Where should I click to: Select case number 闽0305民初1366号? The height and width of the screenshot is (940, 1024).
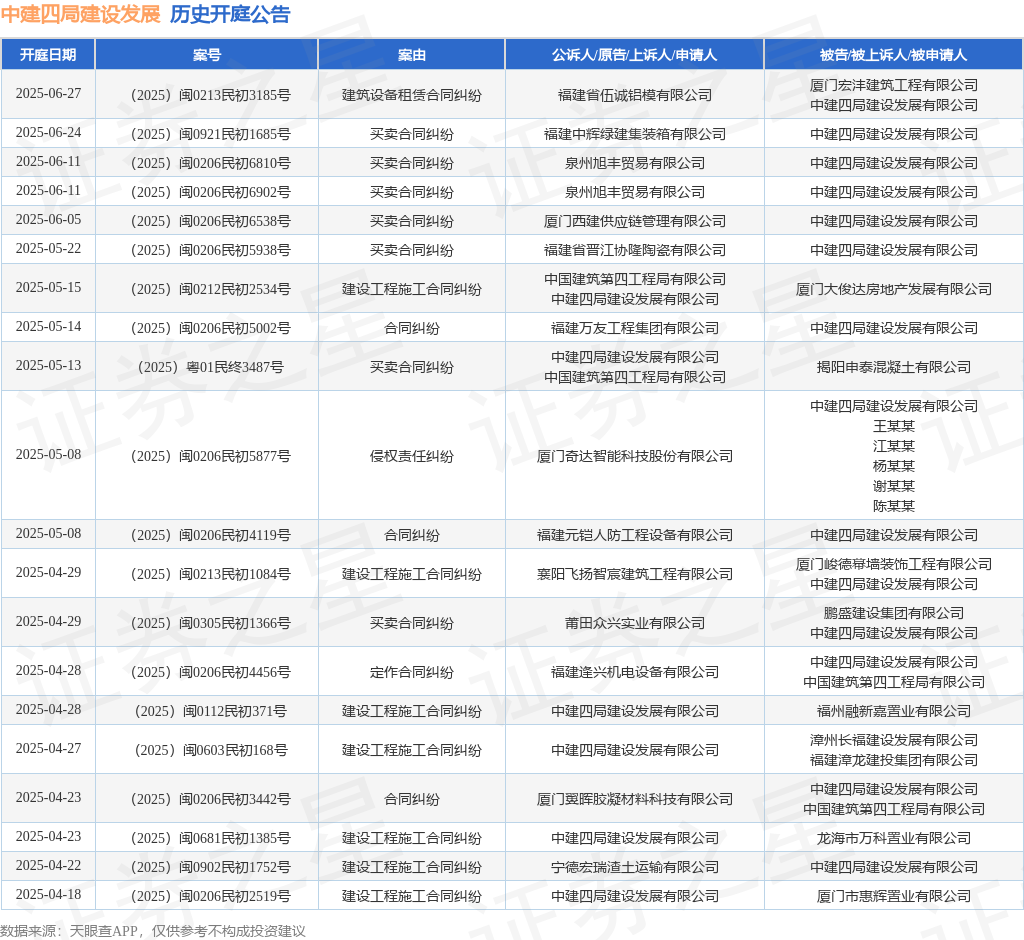(210, 623)
